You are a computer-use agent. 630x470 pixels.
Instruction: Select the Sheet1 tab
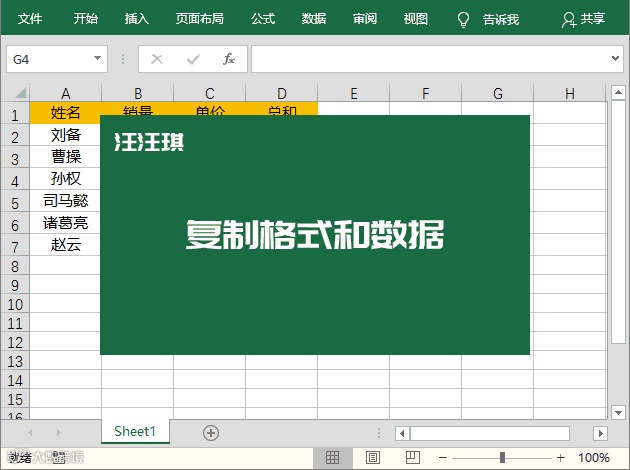[x=135, y=431]
